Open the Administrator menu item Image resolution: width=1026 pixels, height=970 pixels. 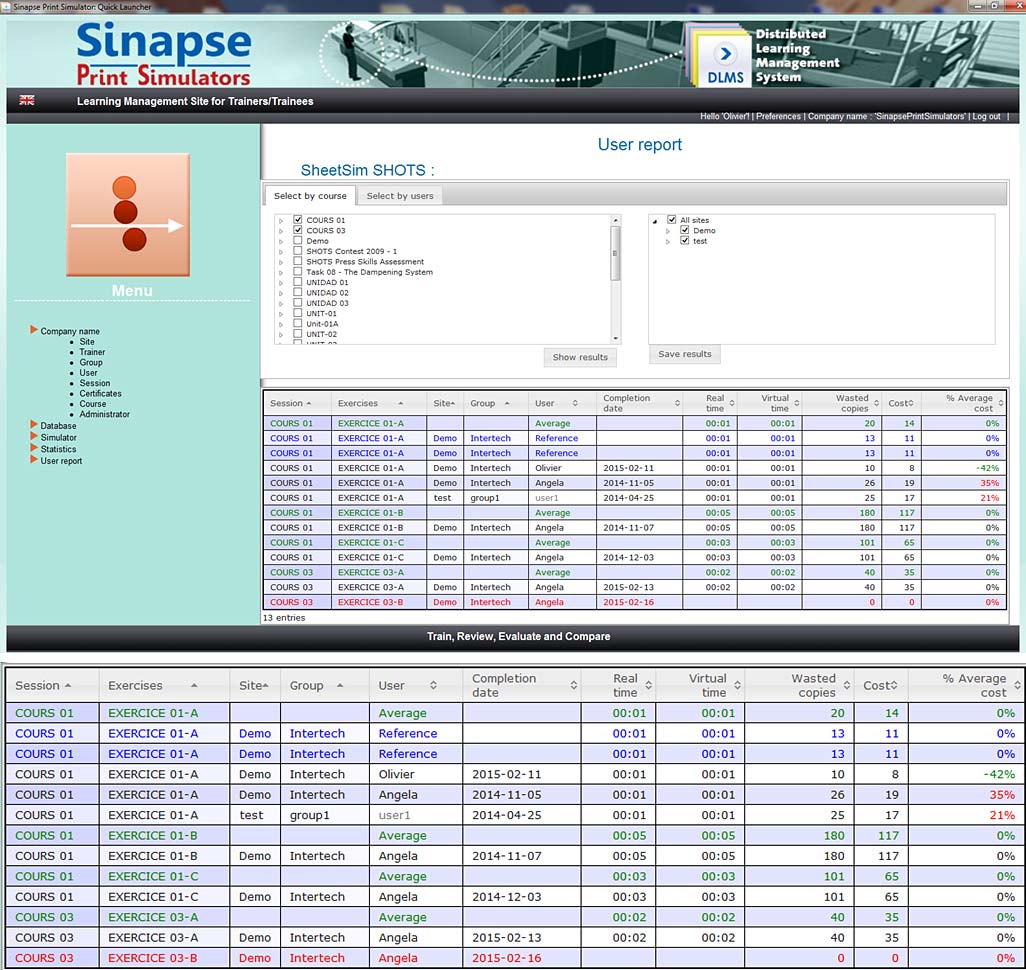coord(105,414)
